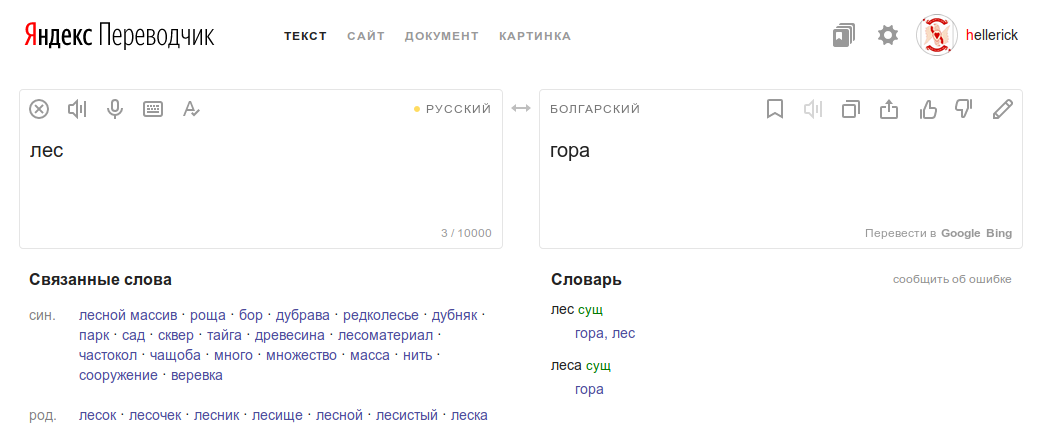
Task: Open target language selector Болгарский
Action: click(x=595, y=109)
